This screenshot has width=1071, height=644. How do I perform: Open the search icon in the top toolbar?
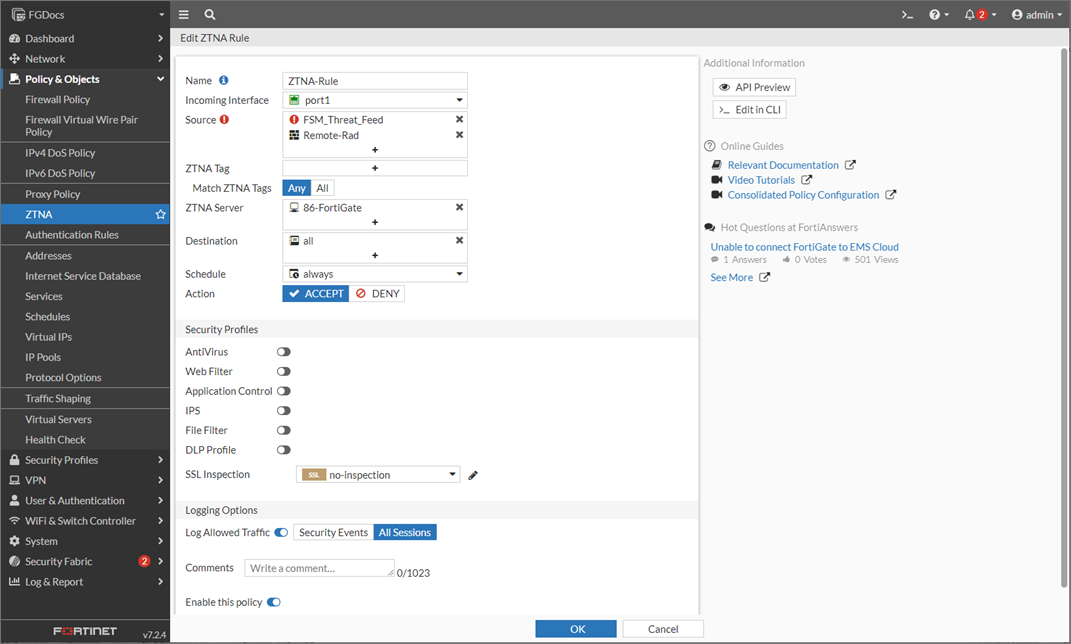tap(209, 14)
